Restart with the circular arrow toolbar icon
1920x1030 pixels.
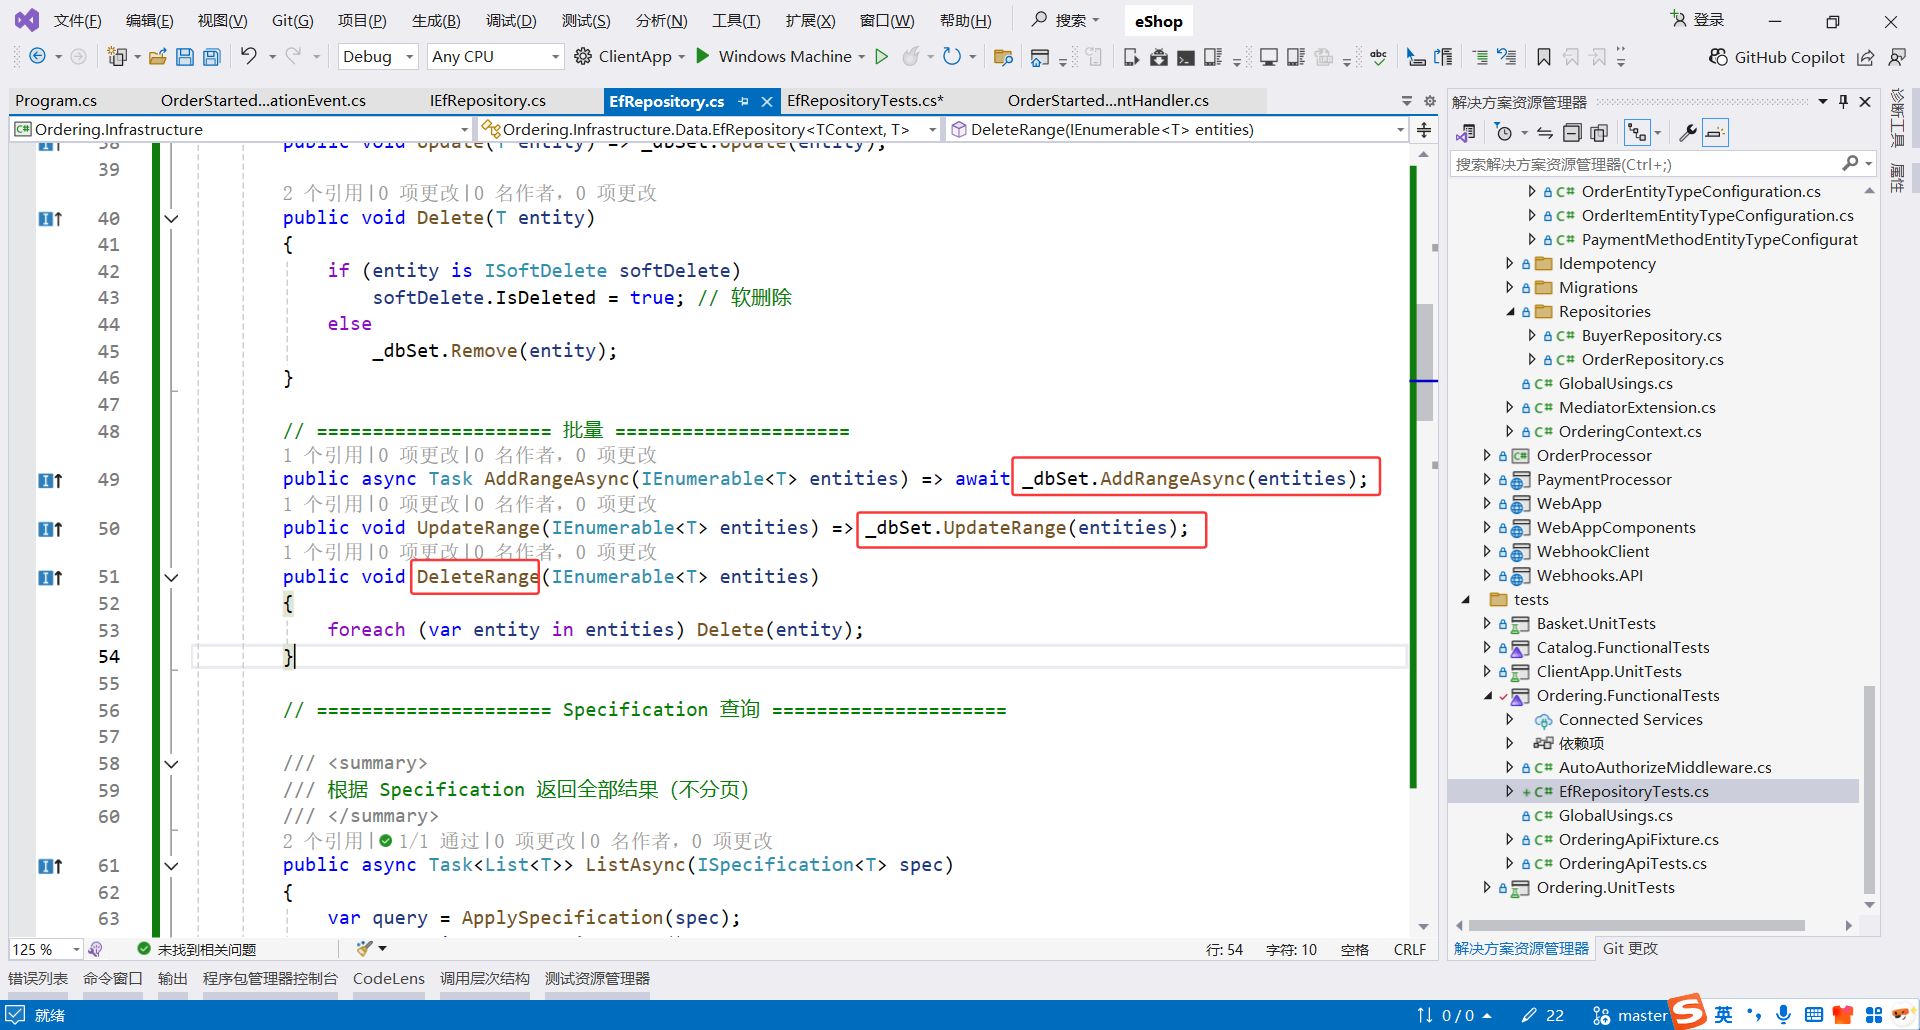[x=952, y=57]
